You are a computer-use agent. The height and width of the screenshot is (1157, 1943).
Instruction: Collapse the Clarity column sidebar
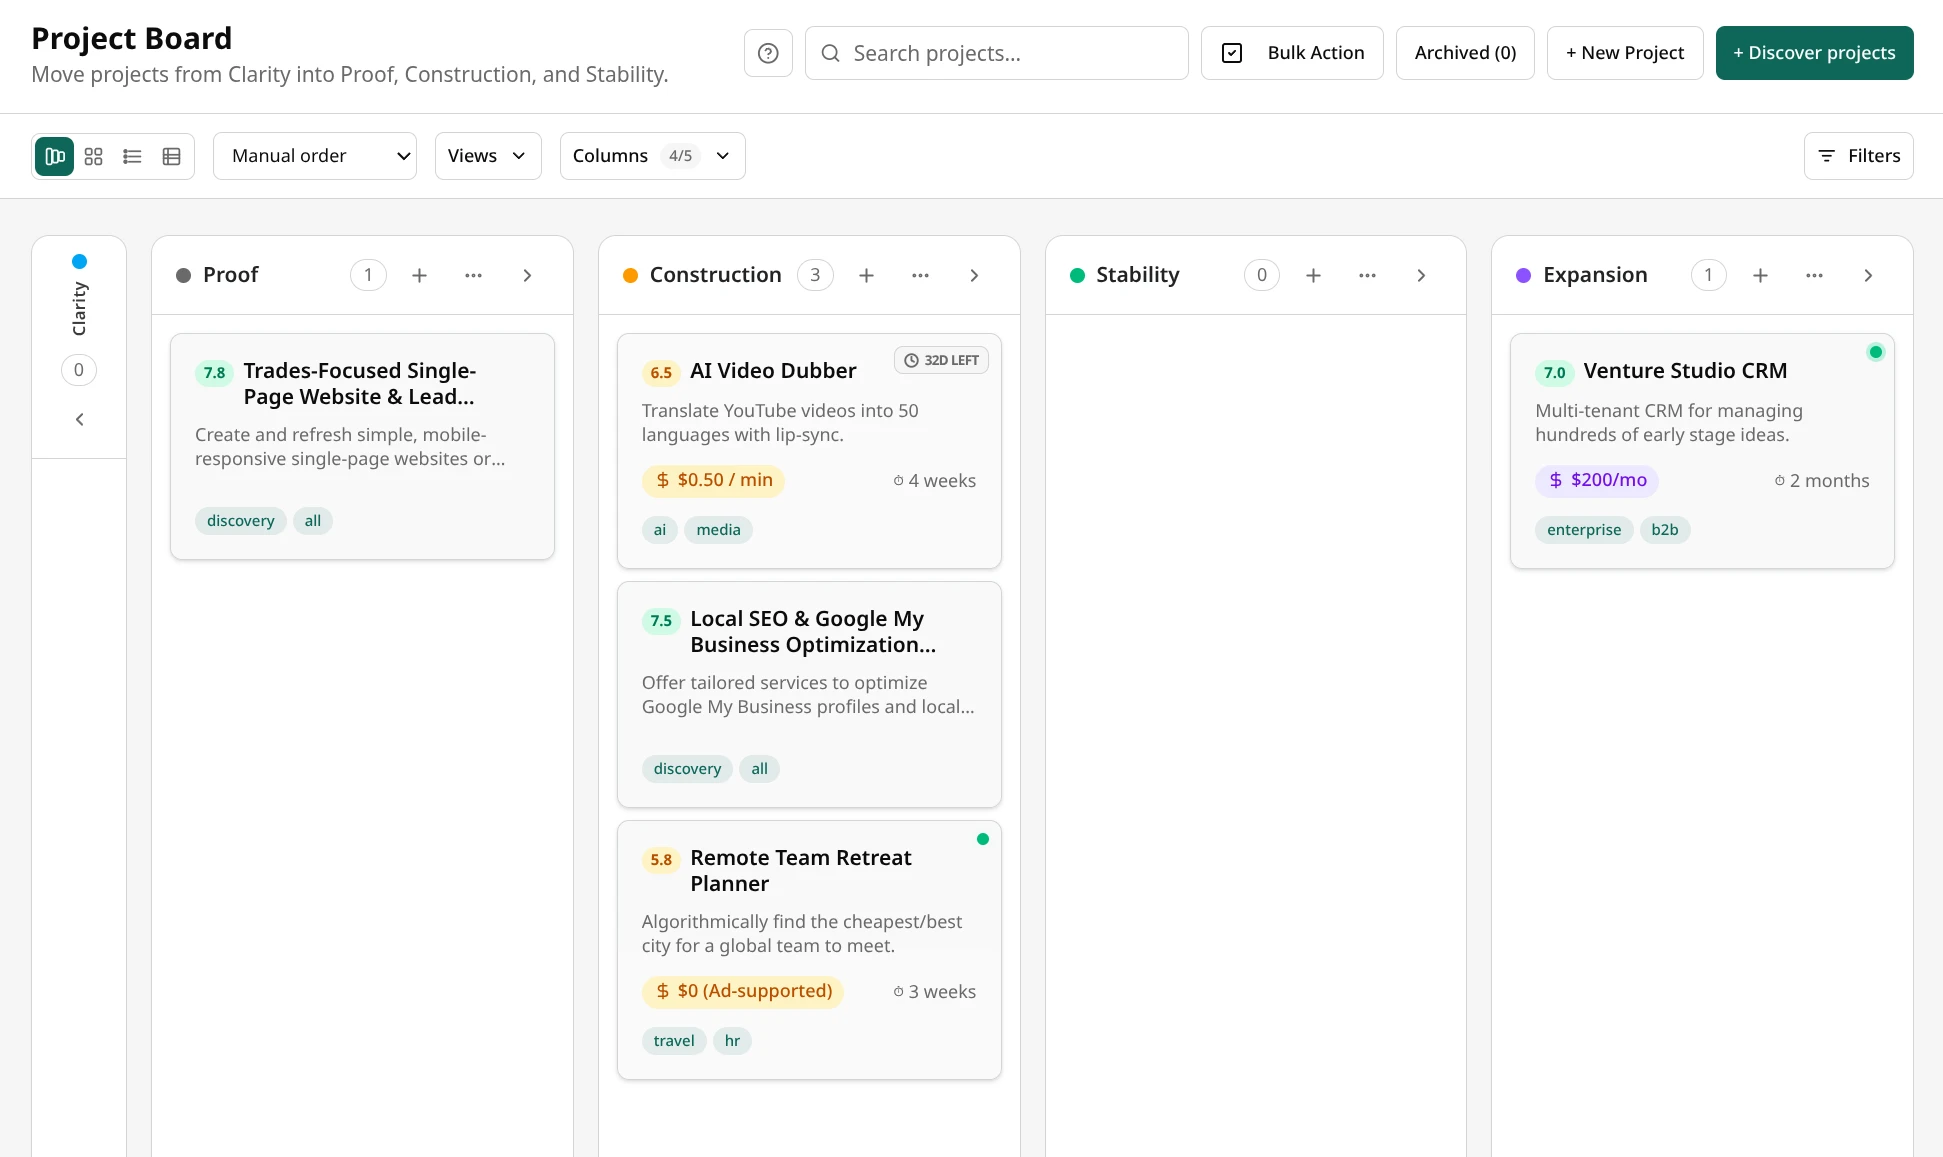point(79,419)
